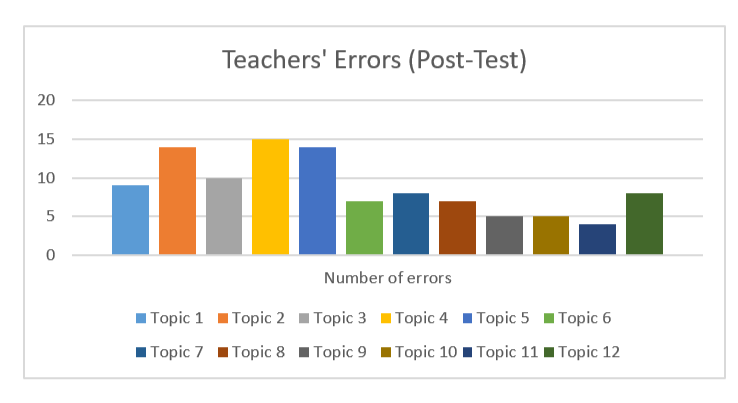Viewport: 738px width, 403px height.
Task: Select the Topic 4 yellow legend swatch
Action: (385, 318)
